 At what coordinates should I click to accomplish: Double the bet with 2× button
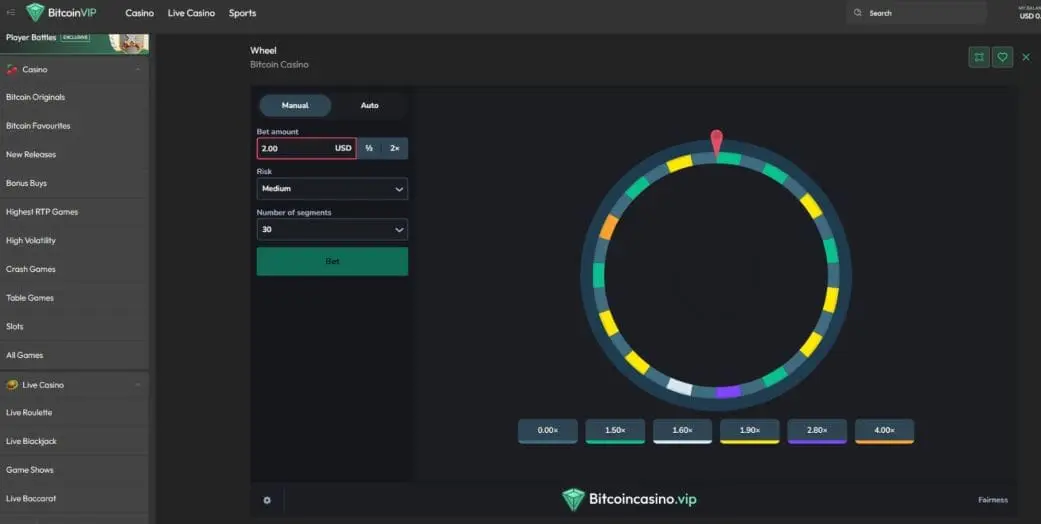395,148
